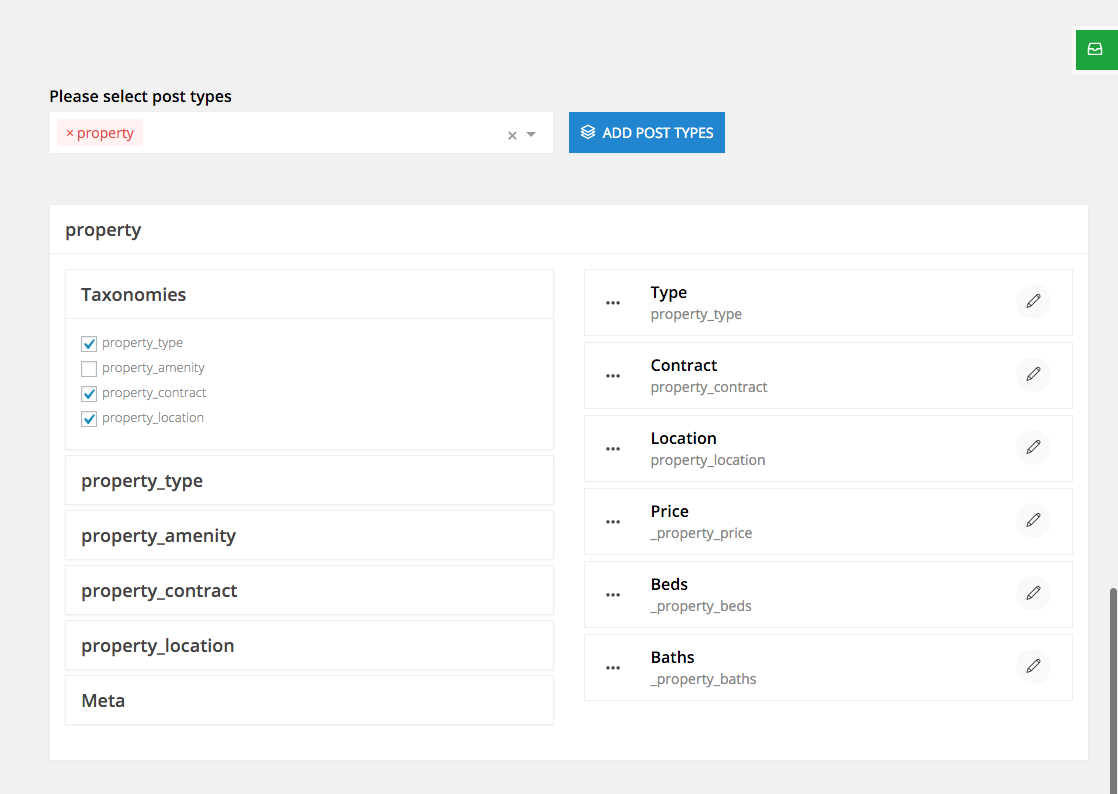The width and height of the screenshot is (1118, 794).
Task: Edit the Type field with pencil icon
Action: [1033, 301]
